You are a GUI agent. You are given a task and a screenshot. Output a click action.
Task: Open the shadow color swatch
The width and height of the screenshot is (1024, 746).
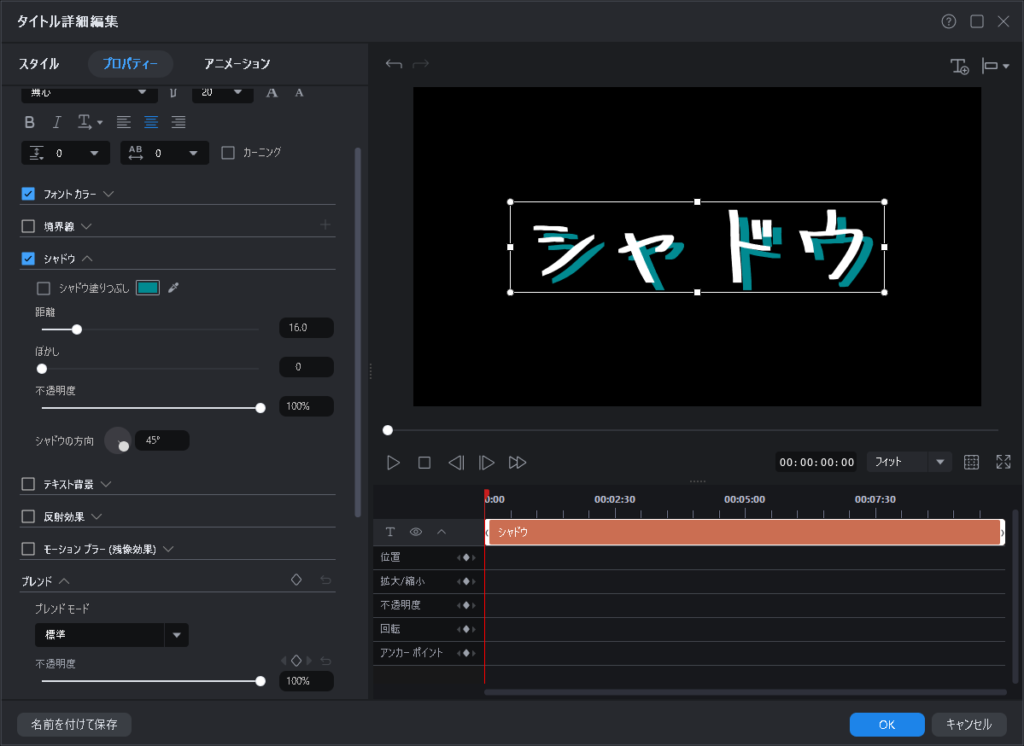(147, 288)
